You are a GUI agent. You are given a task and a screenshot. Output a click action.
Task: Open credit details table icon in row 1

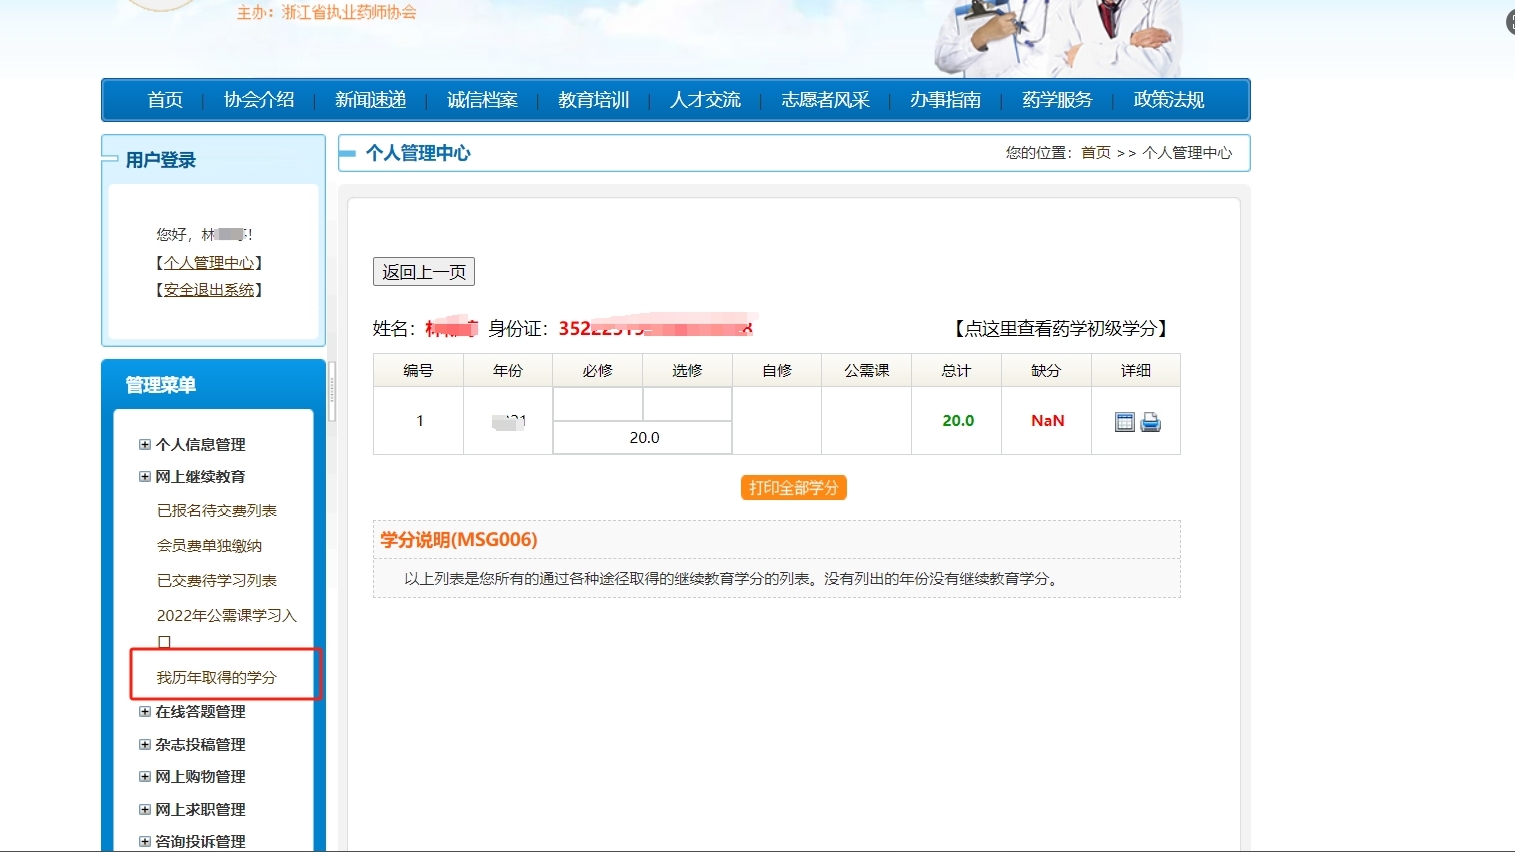coord(1124,422)
